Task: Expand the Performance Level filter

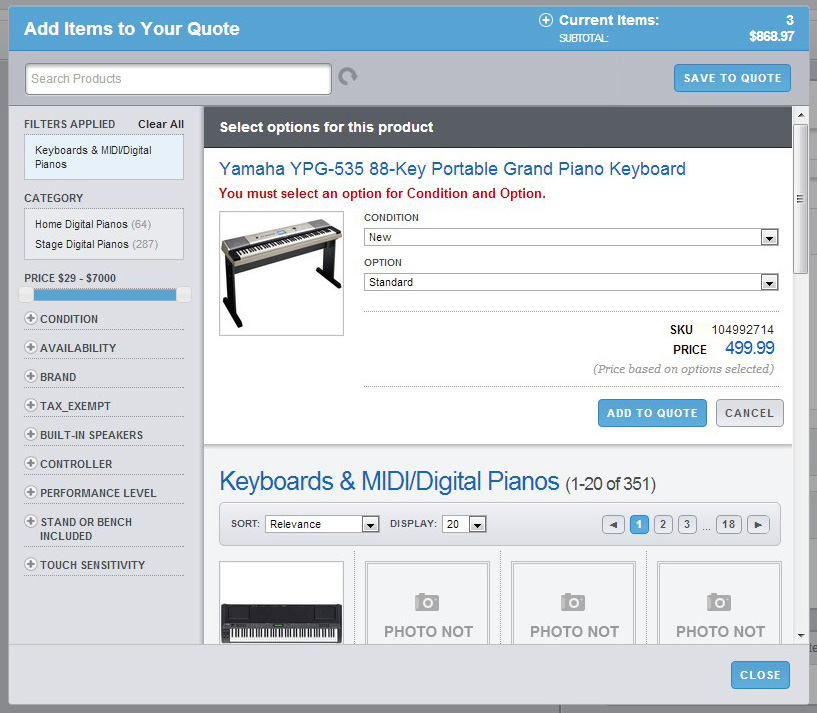Action: tap(31, 492)
